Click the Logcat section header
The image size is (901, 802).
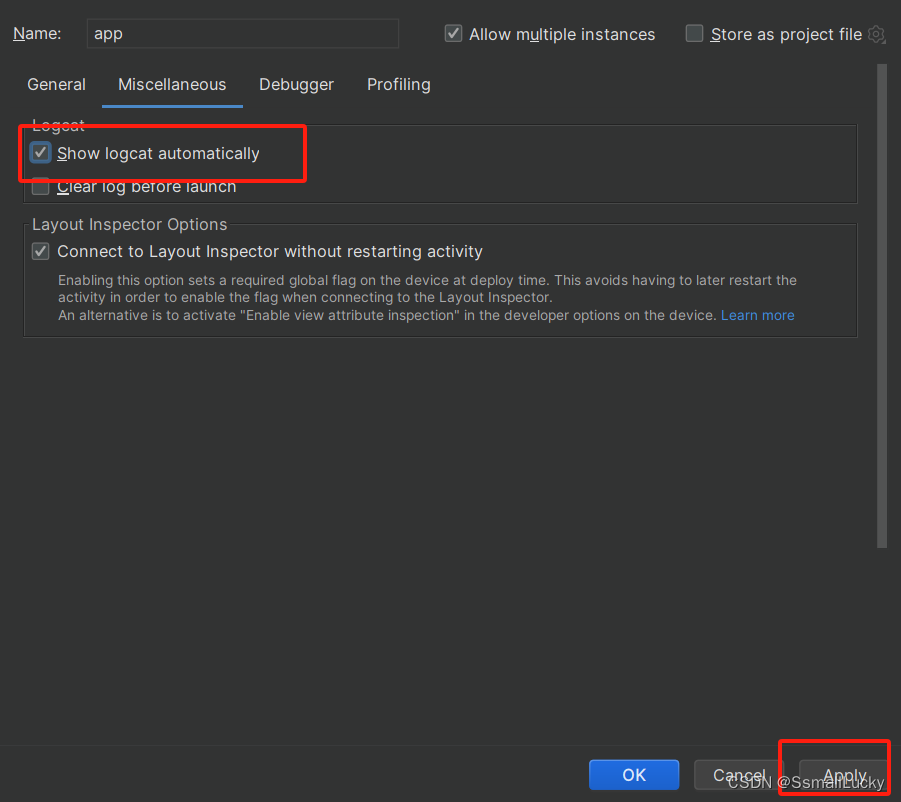(56, 125)
